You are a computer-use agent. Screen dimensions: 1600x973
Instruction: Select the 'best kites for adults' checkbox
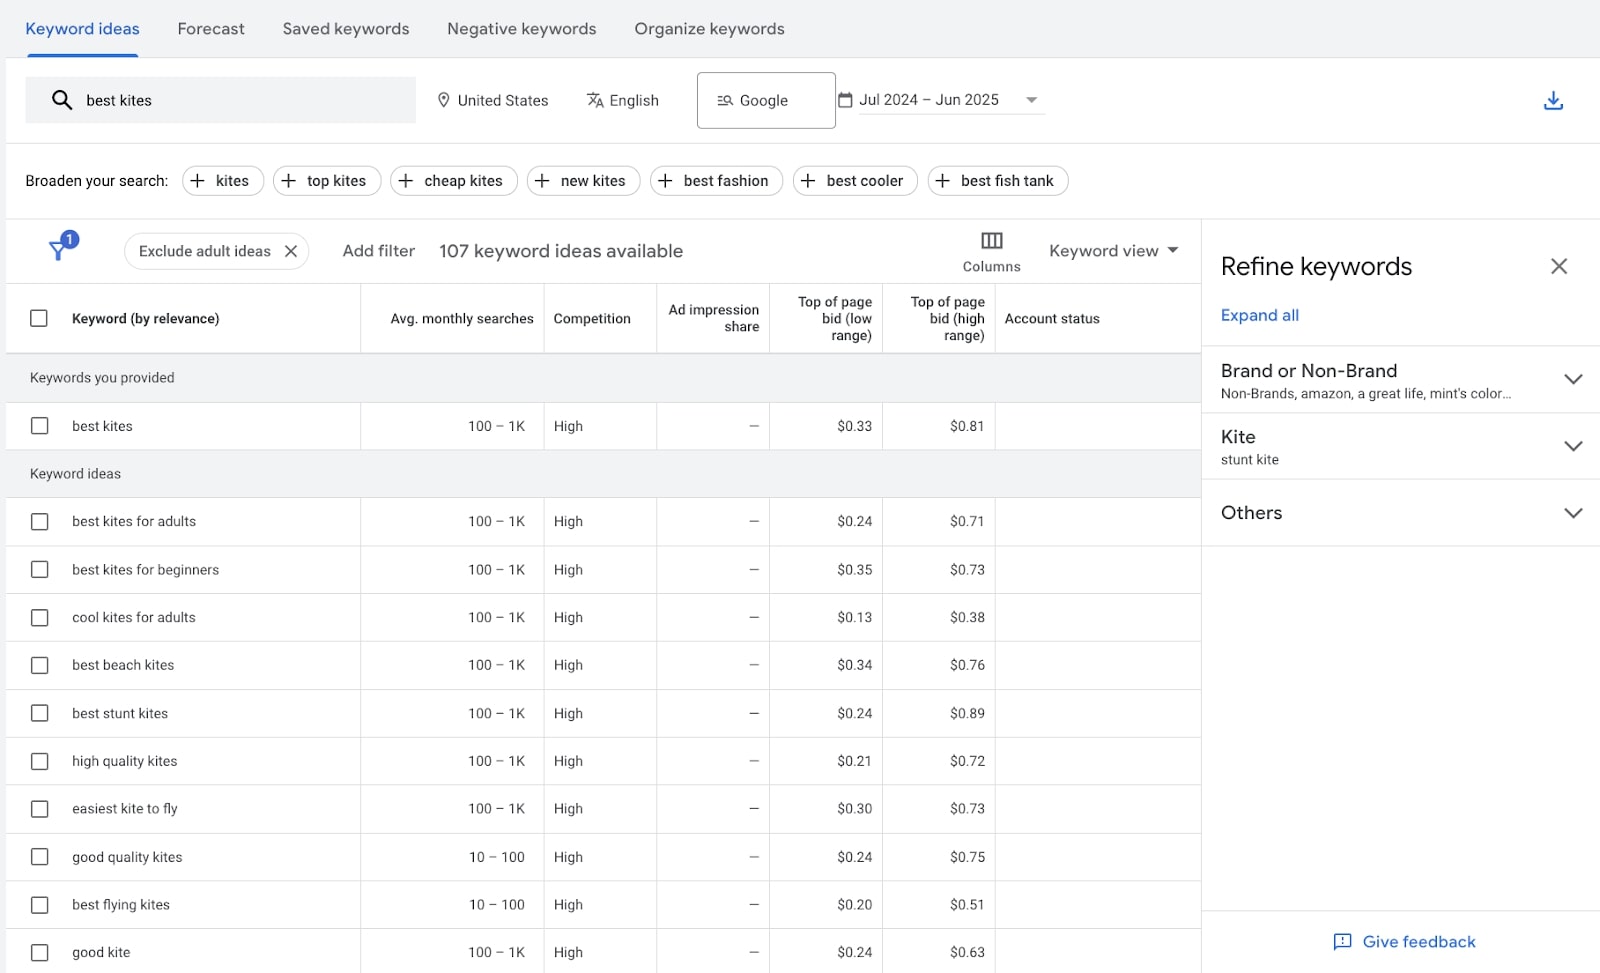(39, 521)
